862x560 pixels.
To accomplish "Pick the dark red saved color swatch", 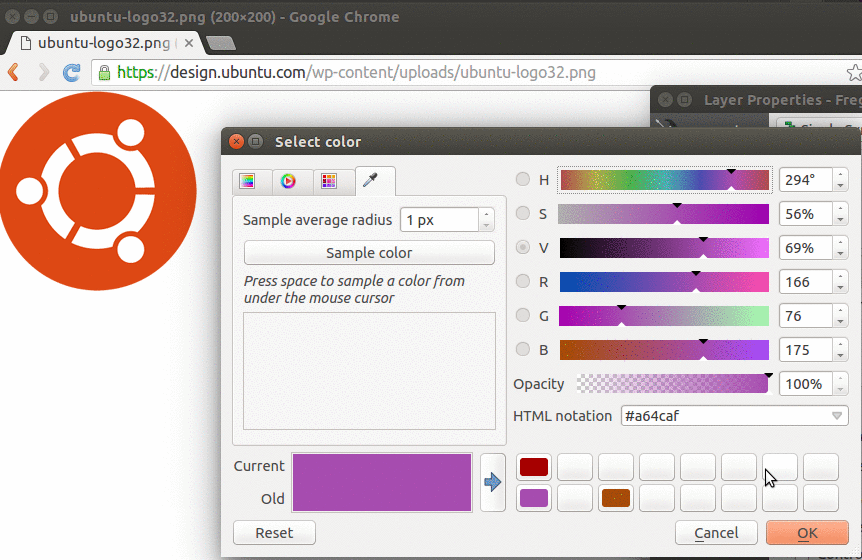I will 534,467.
